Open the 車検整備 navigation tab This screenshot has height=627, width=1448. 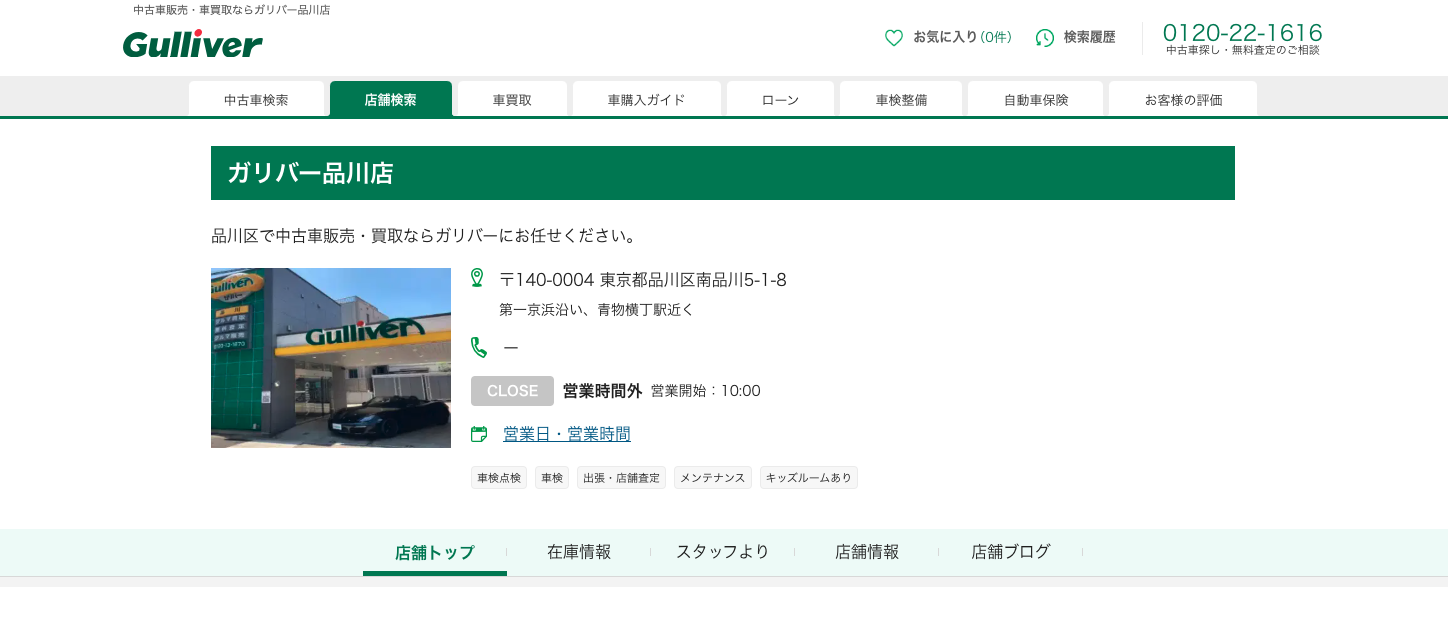[901, 99]
